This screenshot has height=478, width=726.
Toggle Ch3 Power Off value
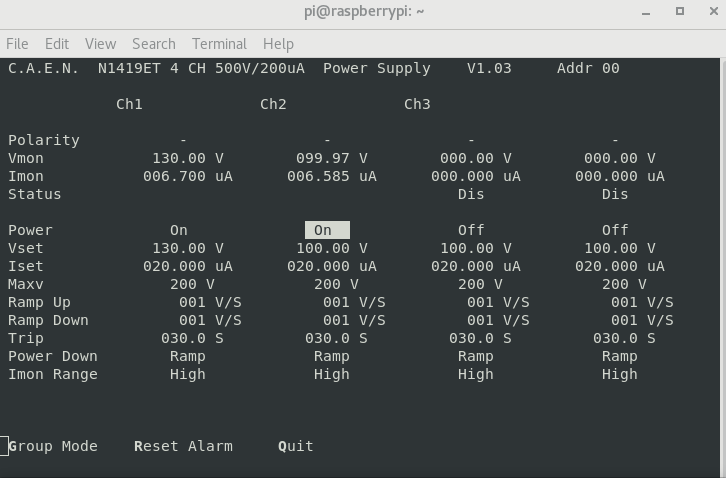[x=471, y=230]
